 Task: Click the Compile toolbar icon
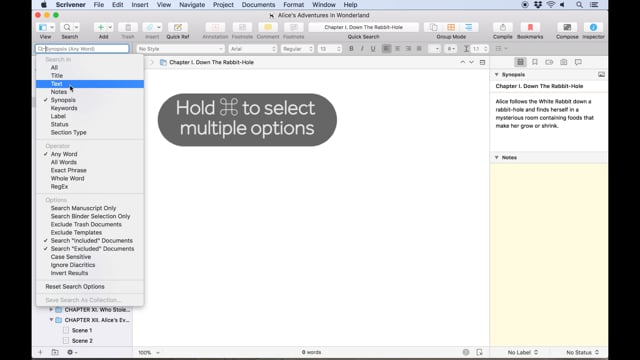click(502, 27)
